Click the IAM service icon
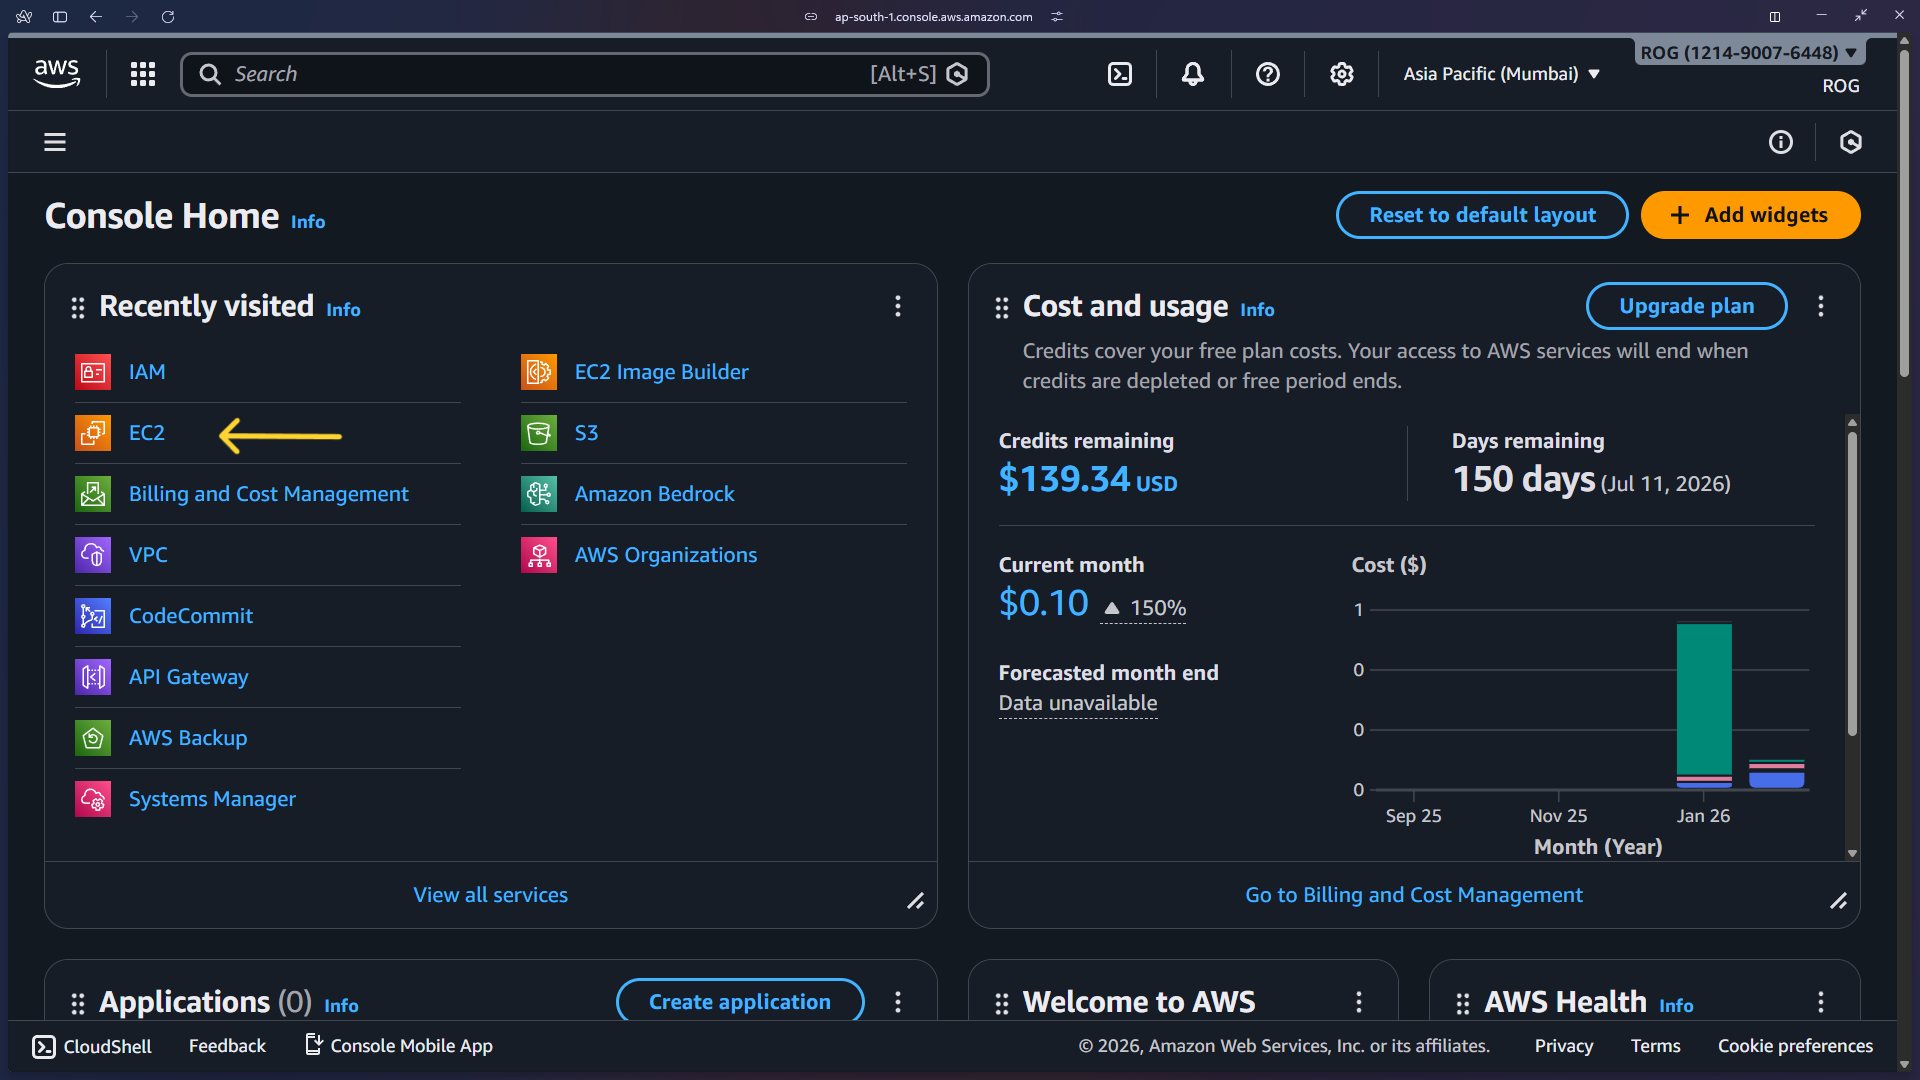Image resolution: width=1920 pixels, height=1080 pixels. [92, 371]
